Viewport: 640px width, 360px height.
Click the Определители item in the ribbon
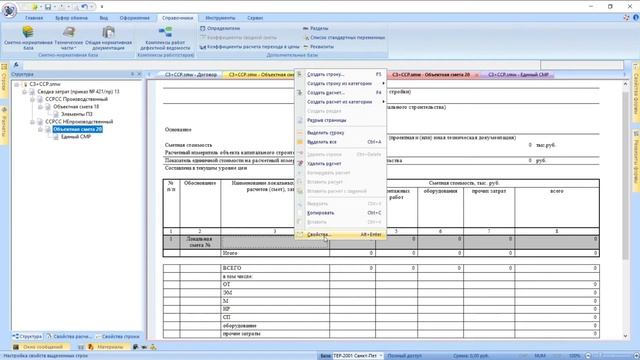point(220,29)
